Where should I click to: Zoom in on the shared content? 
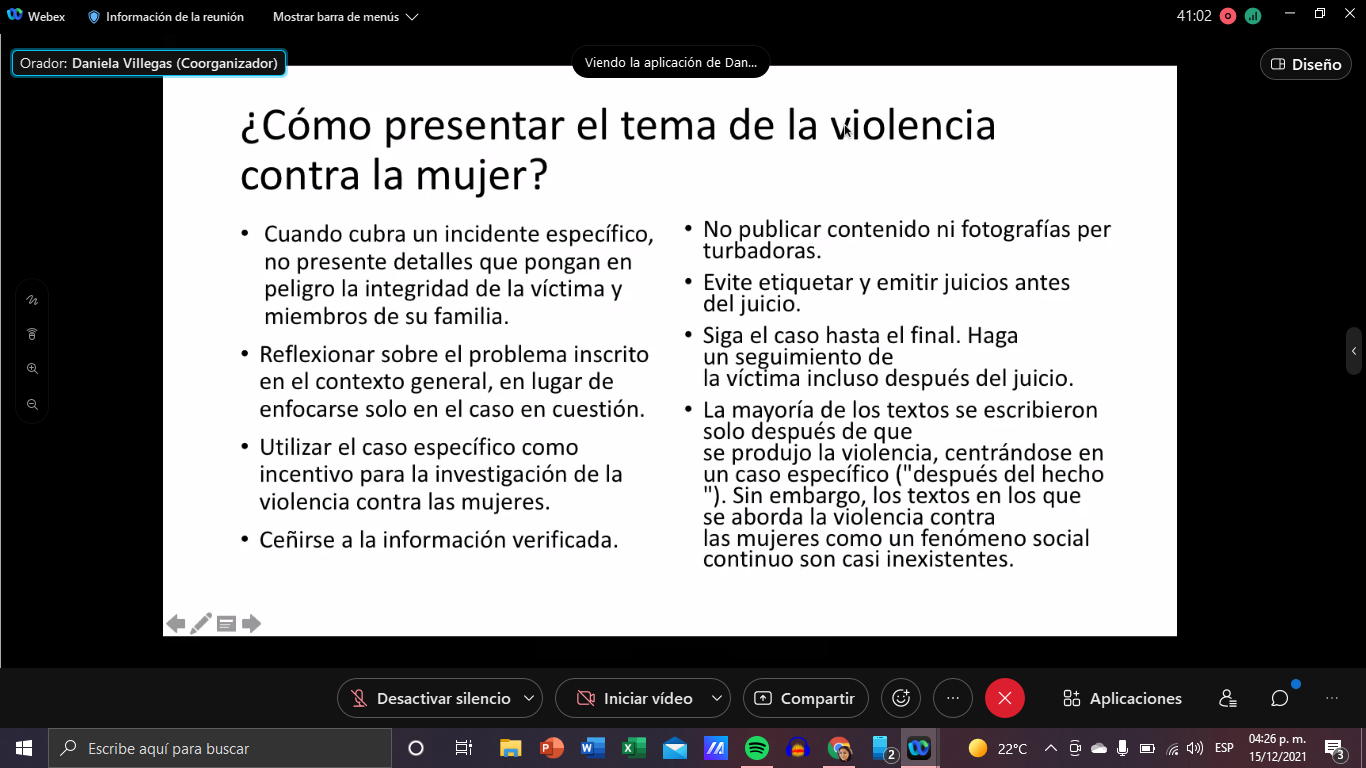[x=32, y=369]
